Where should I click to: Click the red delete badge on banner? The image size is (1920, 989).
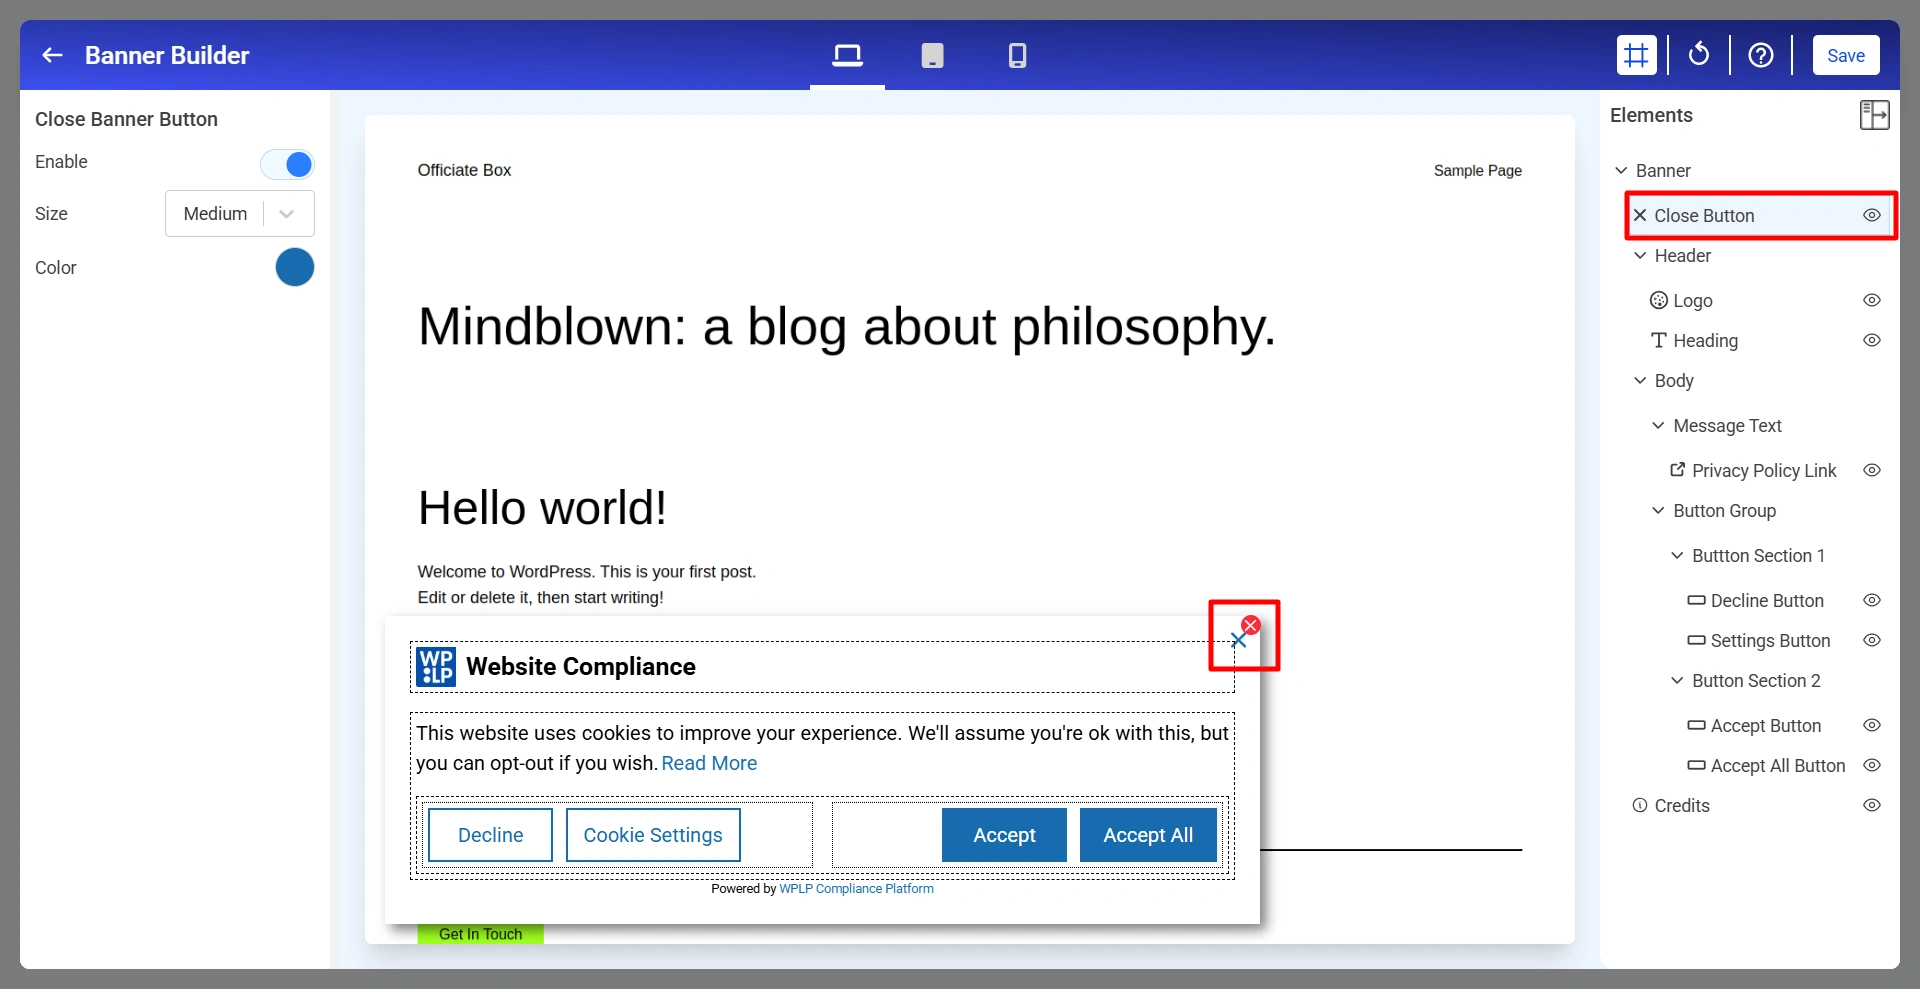(1250, 625)
